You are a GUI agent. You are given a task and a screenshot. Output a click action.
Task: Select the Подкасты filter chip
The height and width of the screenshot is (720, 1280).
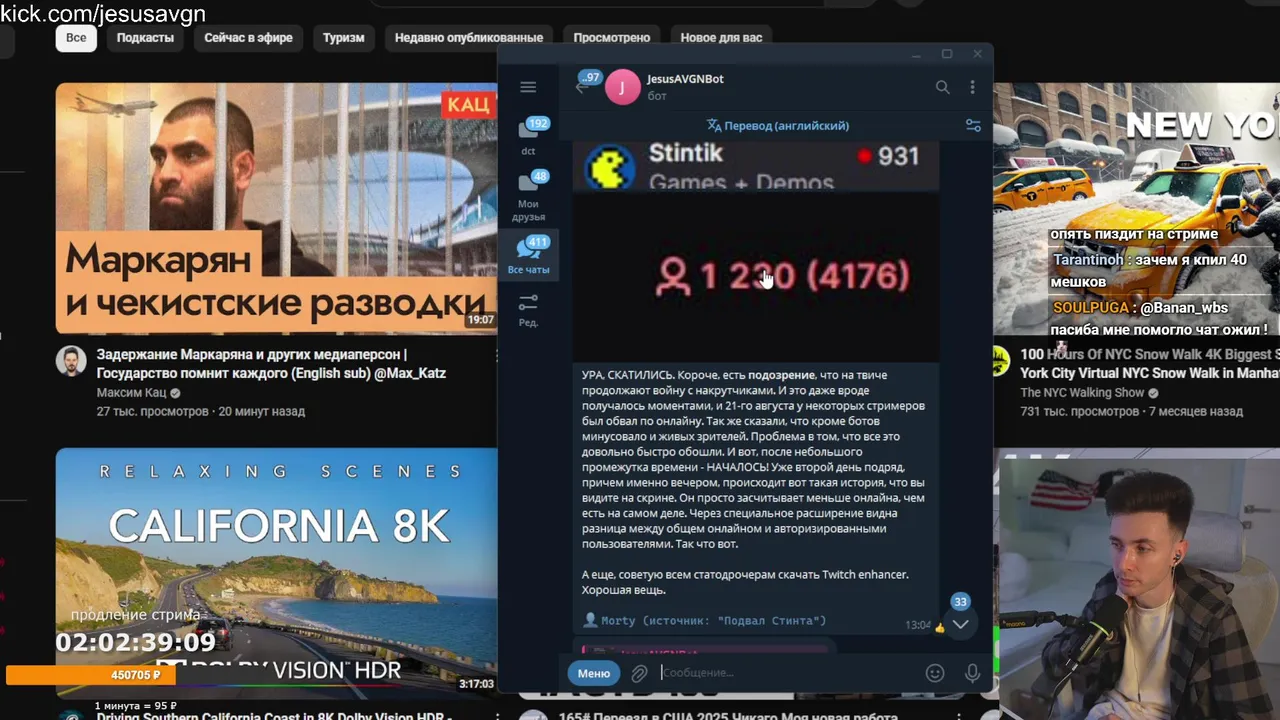click(145, 38)
